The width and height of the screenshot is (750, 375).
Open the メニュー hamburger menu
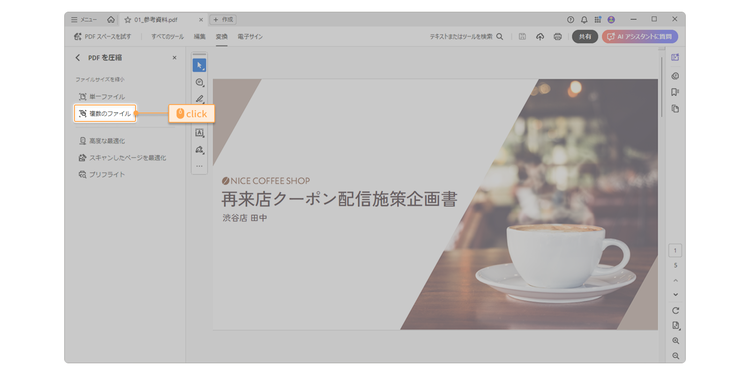83,20
